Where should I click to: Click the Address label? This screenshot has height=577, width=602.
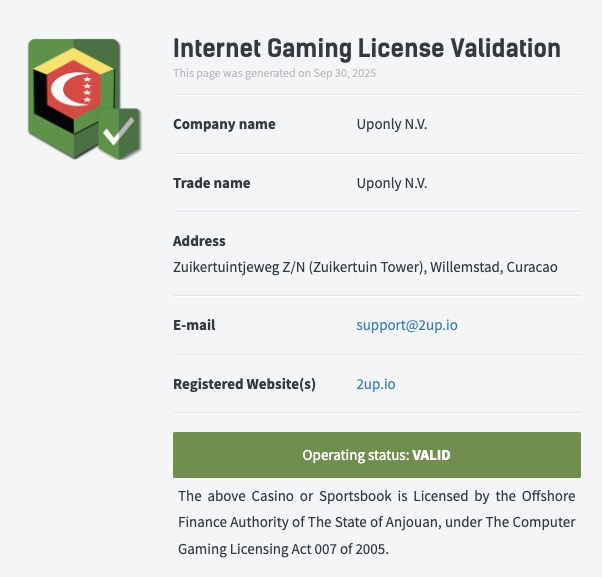pos(199,241)
